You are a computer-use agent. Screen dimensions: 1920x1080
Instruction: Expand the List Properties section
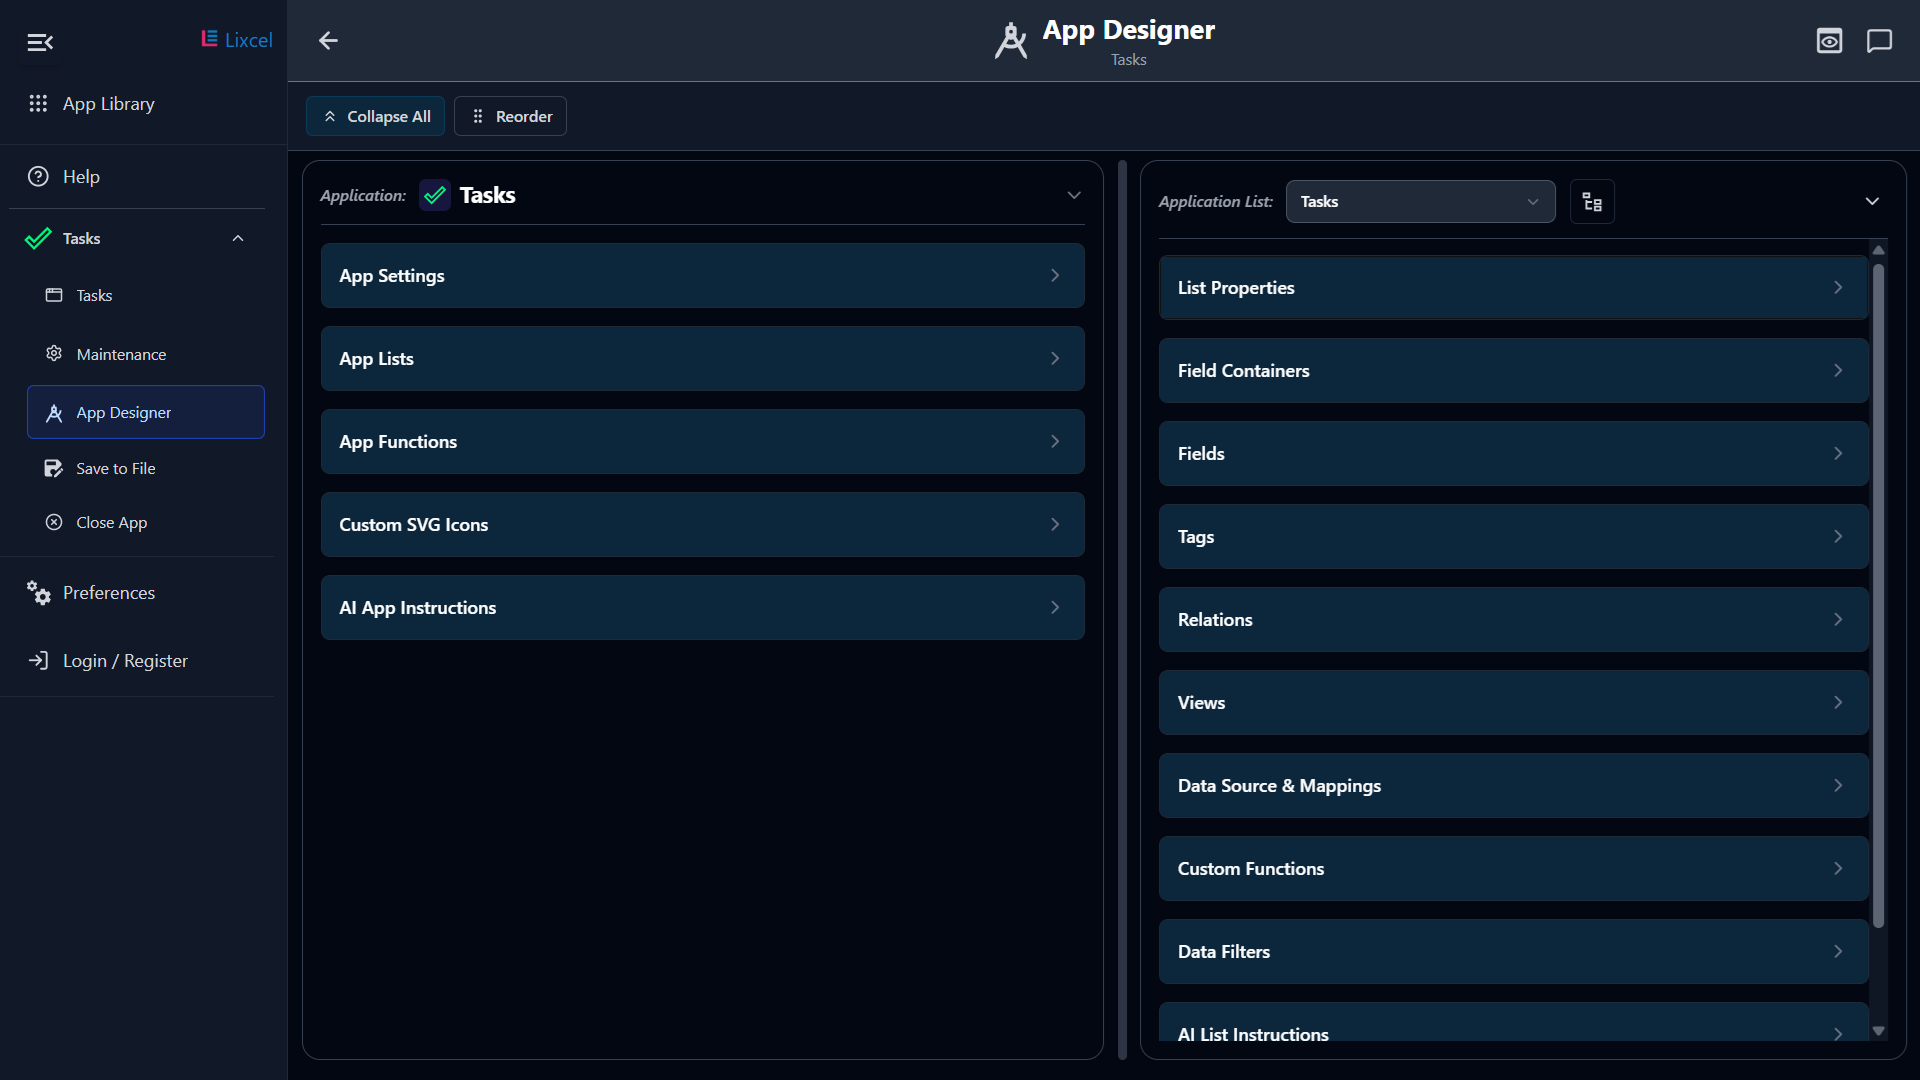click(1513, 288)
